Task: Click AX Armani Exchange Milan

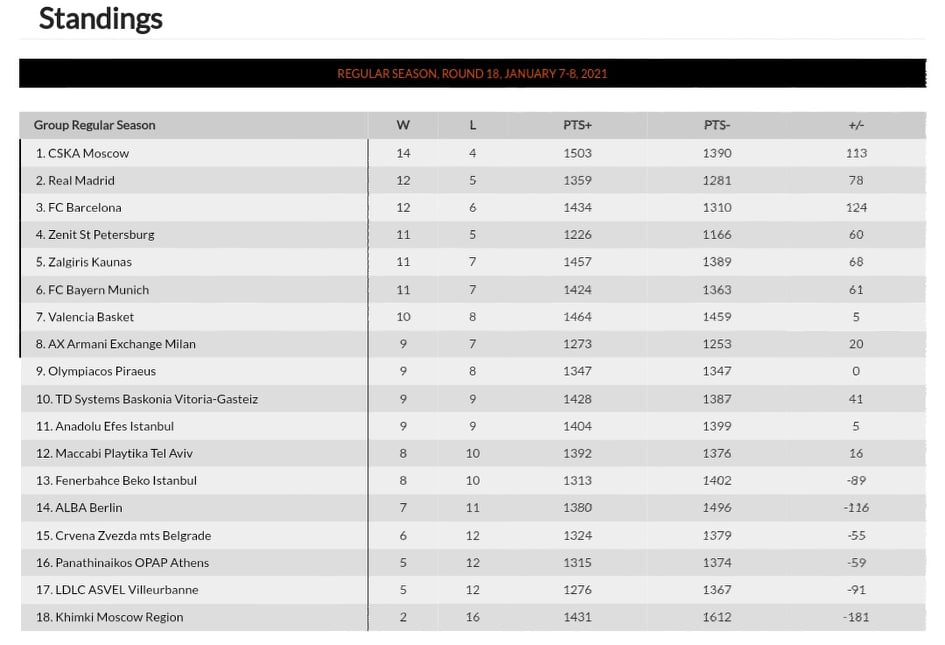Action: (x=122, y=344)
